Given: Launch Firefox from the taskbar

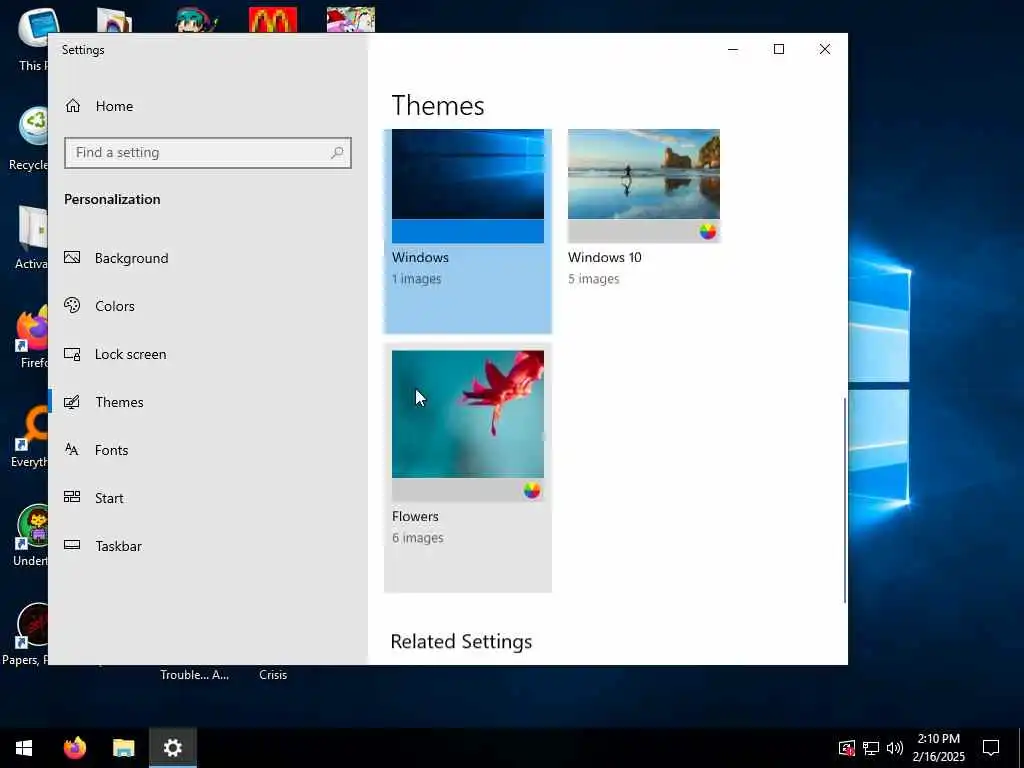Looking at the screenshot, I should (74, 748).
